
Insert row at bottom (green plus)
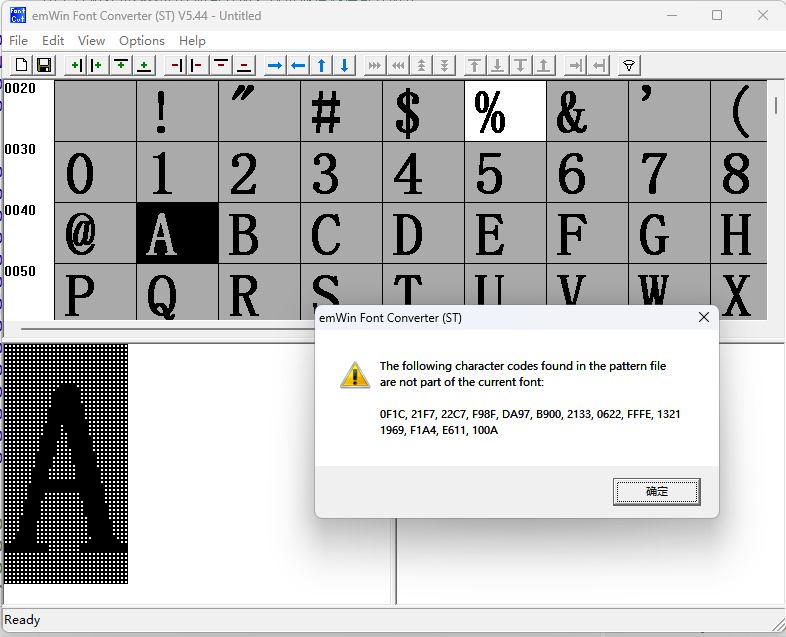coord(144,65)
